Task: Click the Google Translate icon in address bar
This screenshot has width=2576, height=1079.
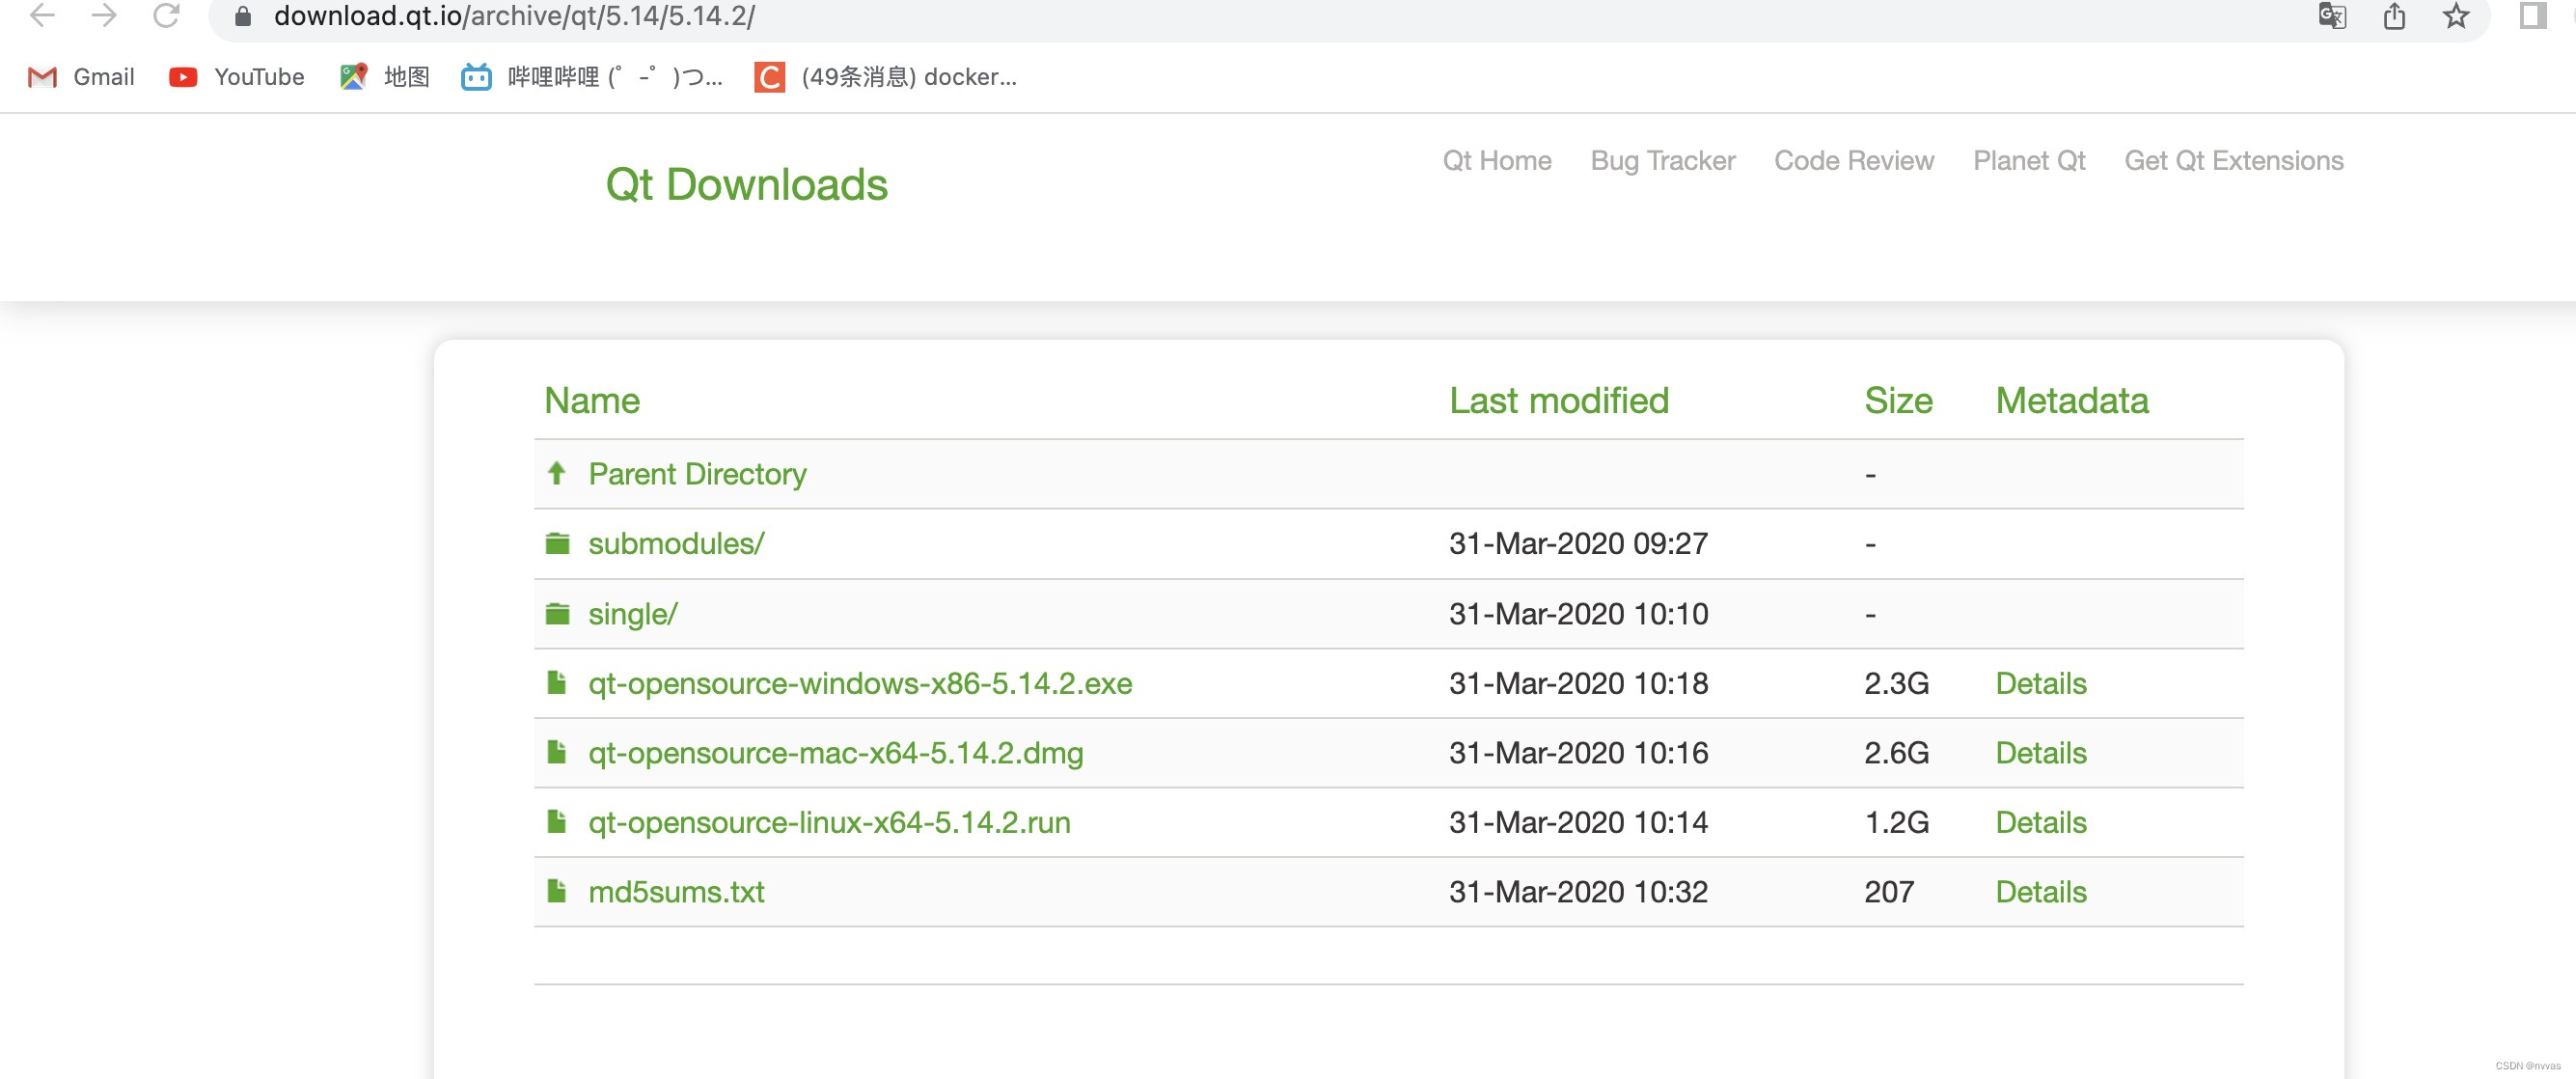Action: point(2331,16)
